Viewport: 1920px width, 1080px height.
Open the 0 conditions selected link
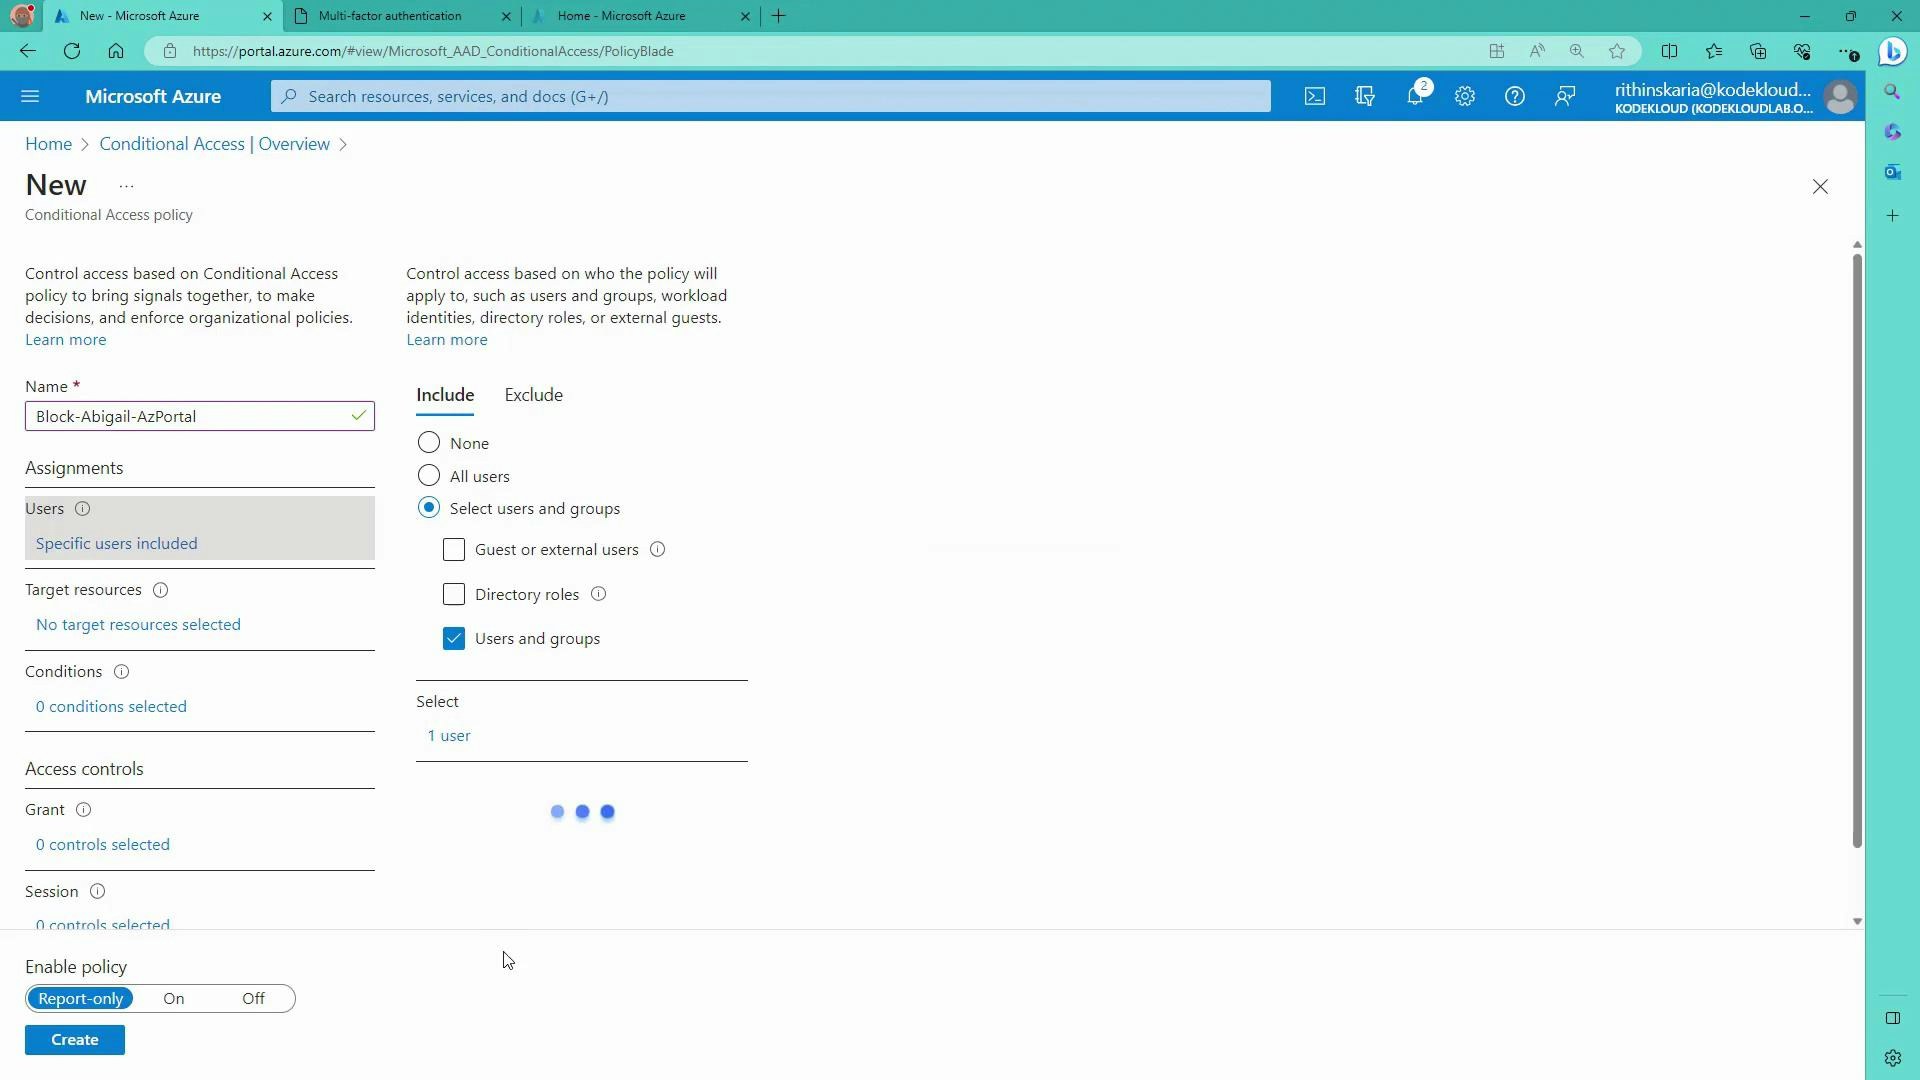pyautogui.click(x=110, y=706)
